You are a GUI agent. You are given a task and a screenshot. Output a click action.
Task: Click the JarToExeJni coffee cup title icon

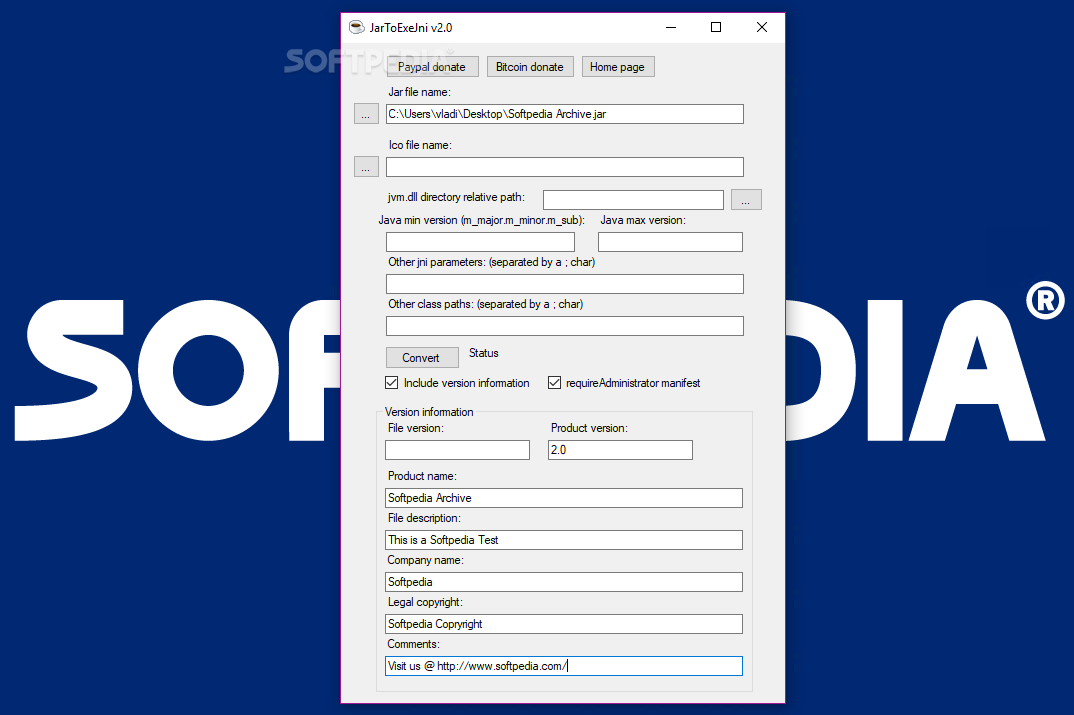pyautogui.click(x=356, y=27)
